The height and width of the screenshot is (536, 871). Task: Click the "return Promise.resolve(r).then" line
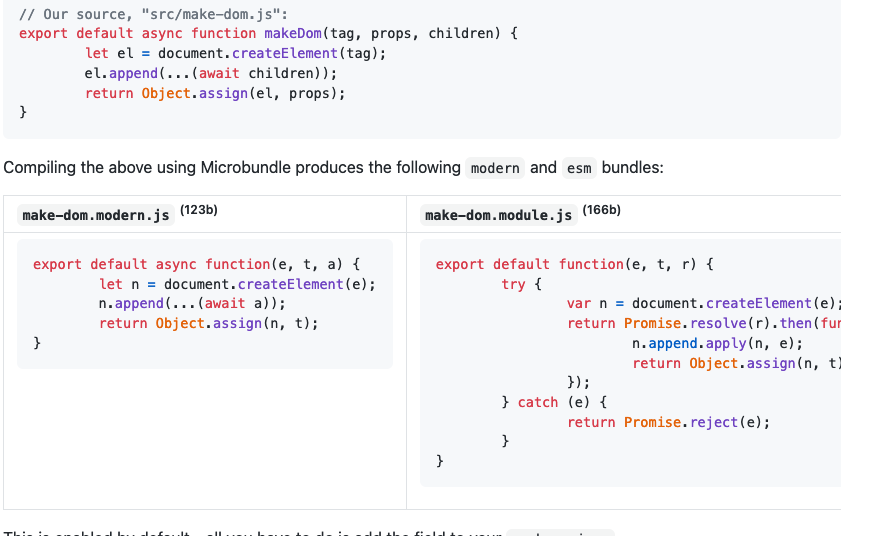coord(704,323)
